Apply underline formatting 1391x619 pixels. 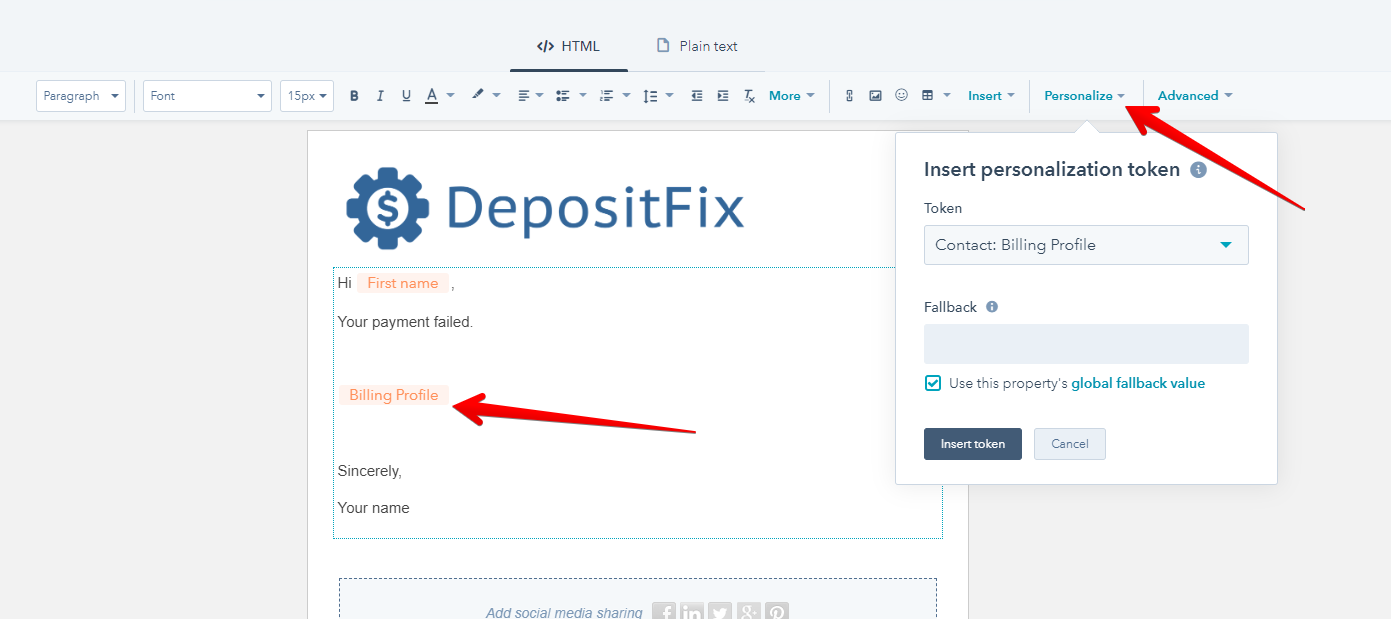(x=406, y=96)
